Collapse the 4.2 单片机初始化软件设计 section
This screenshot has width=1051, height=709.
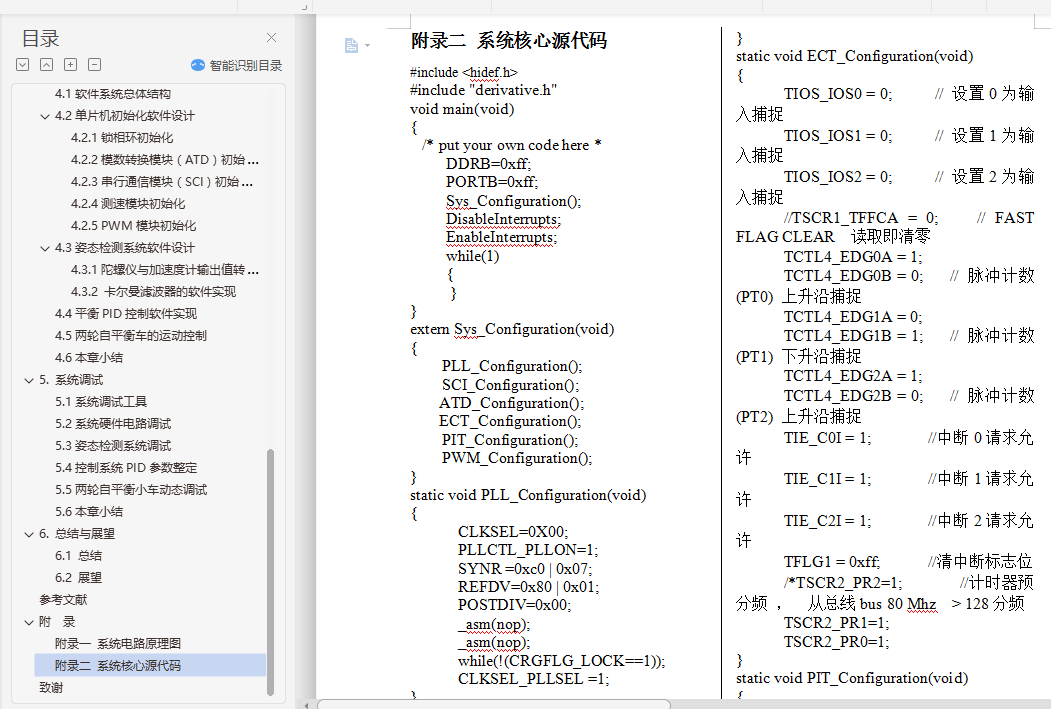(x=45, y=117)
